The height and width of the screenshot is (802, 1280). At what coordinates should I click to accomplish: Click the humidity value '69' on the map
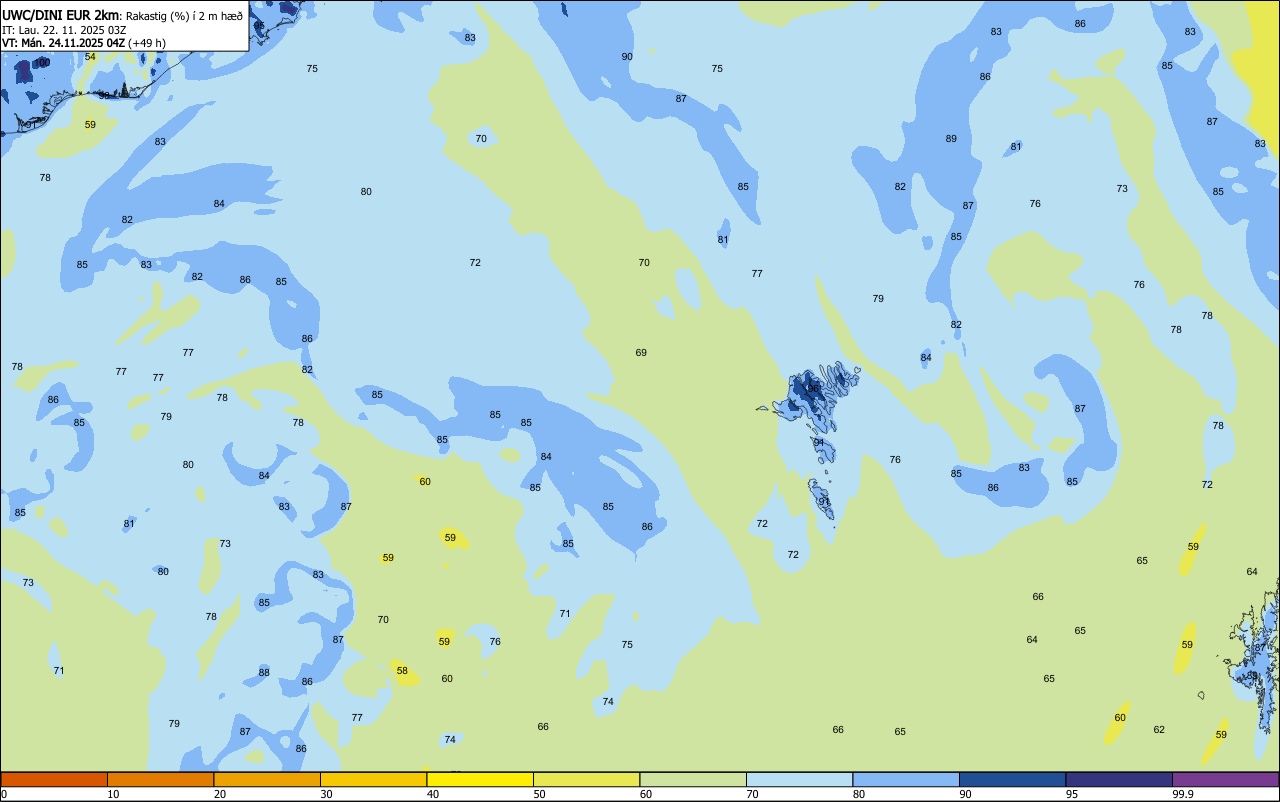pos(641,353)
